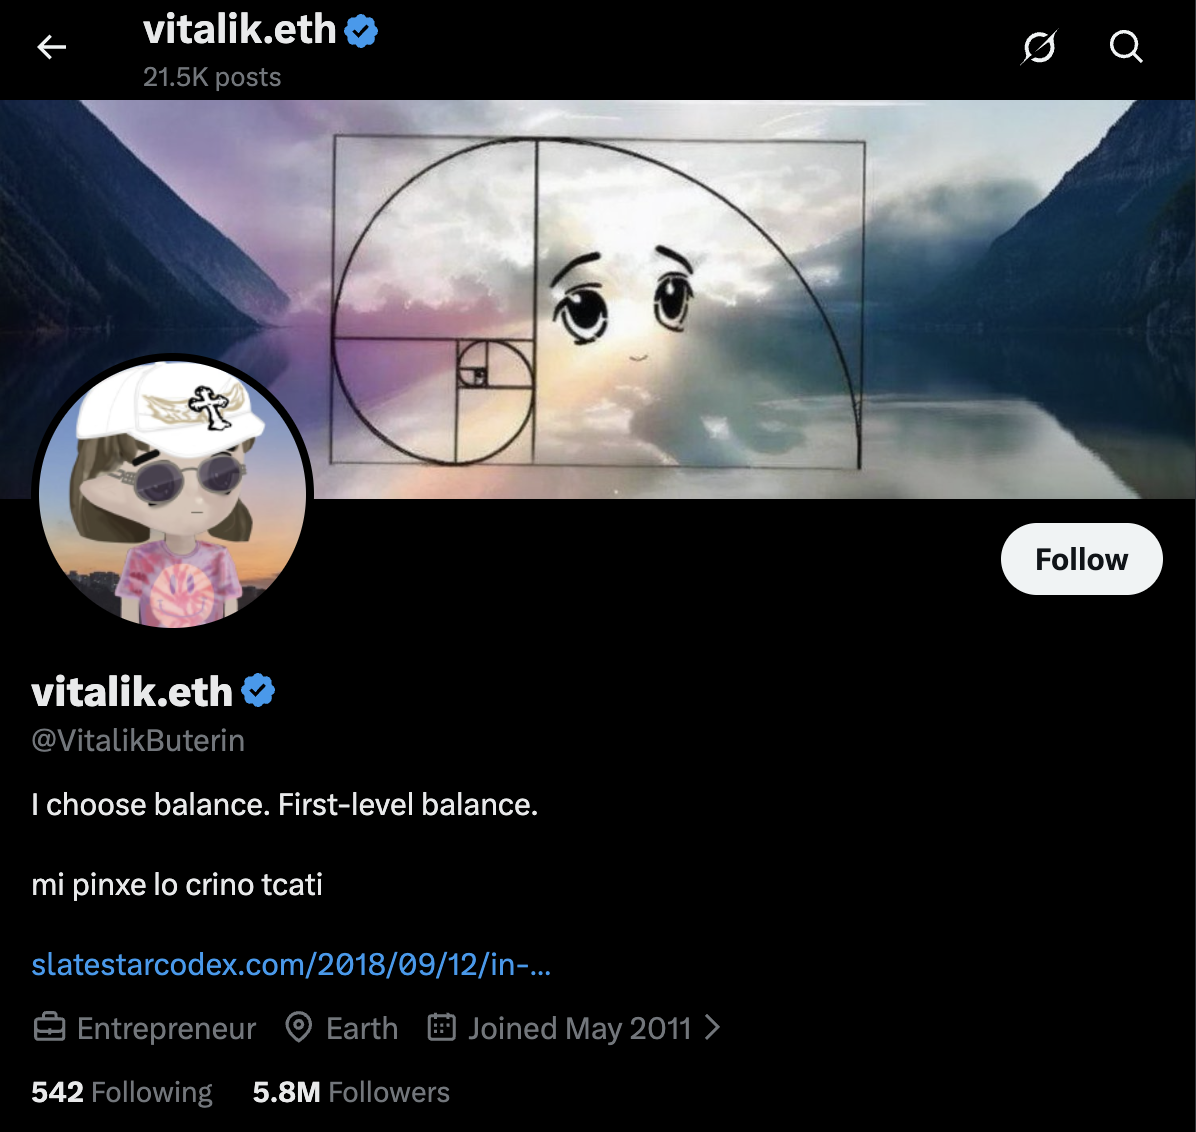Click the @VitalikButerin handle
The height and width of the screenshot is (1132, 1196).
[138, 741]
